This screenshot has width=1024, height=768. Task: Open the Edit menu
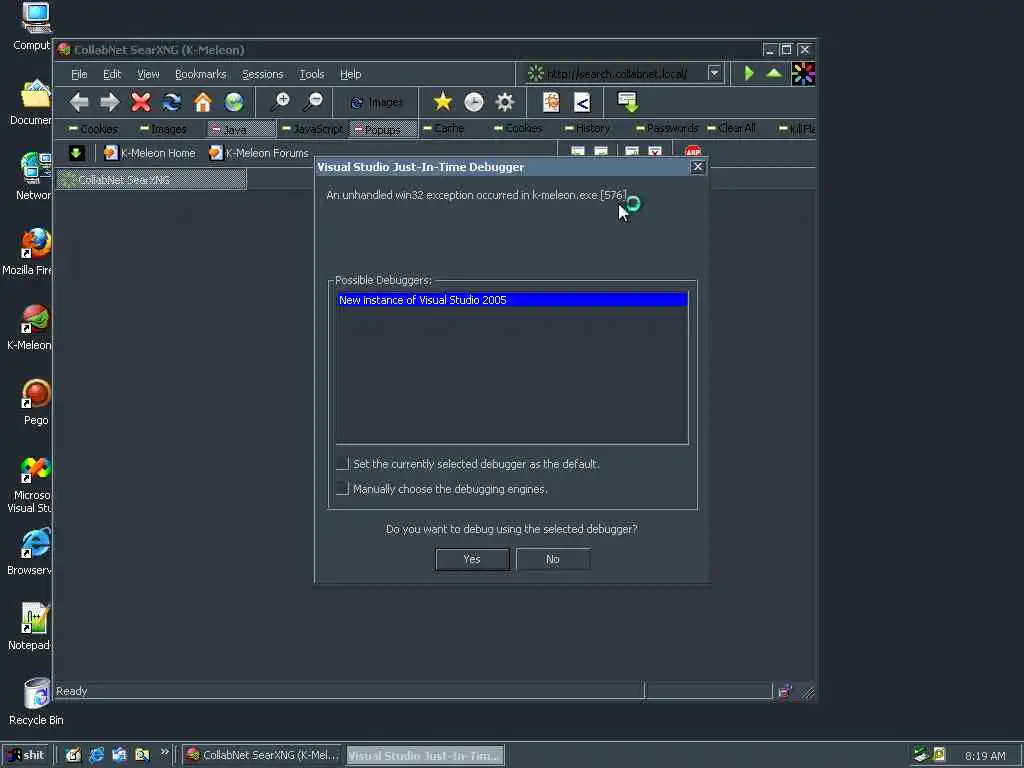[x=112, y=74]
